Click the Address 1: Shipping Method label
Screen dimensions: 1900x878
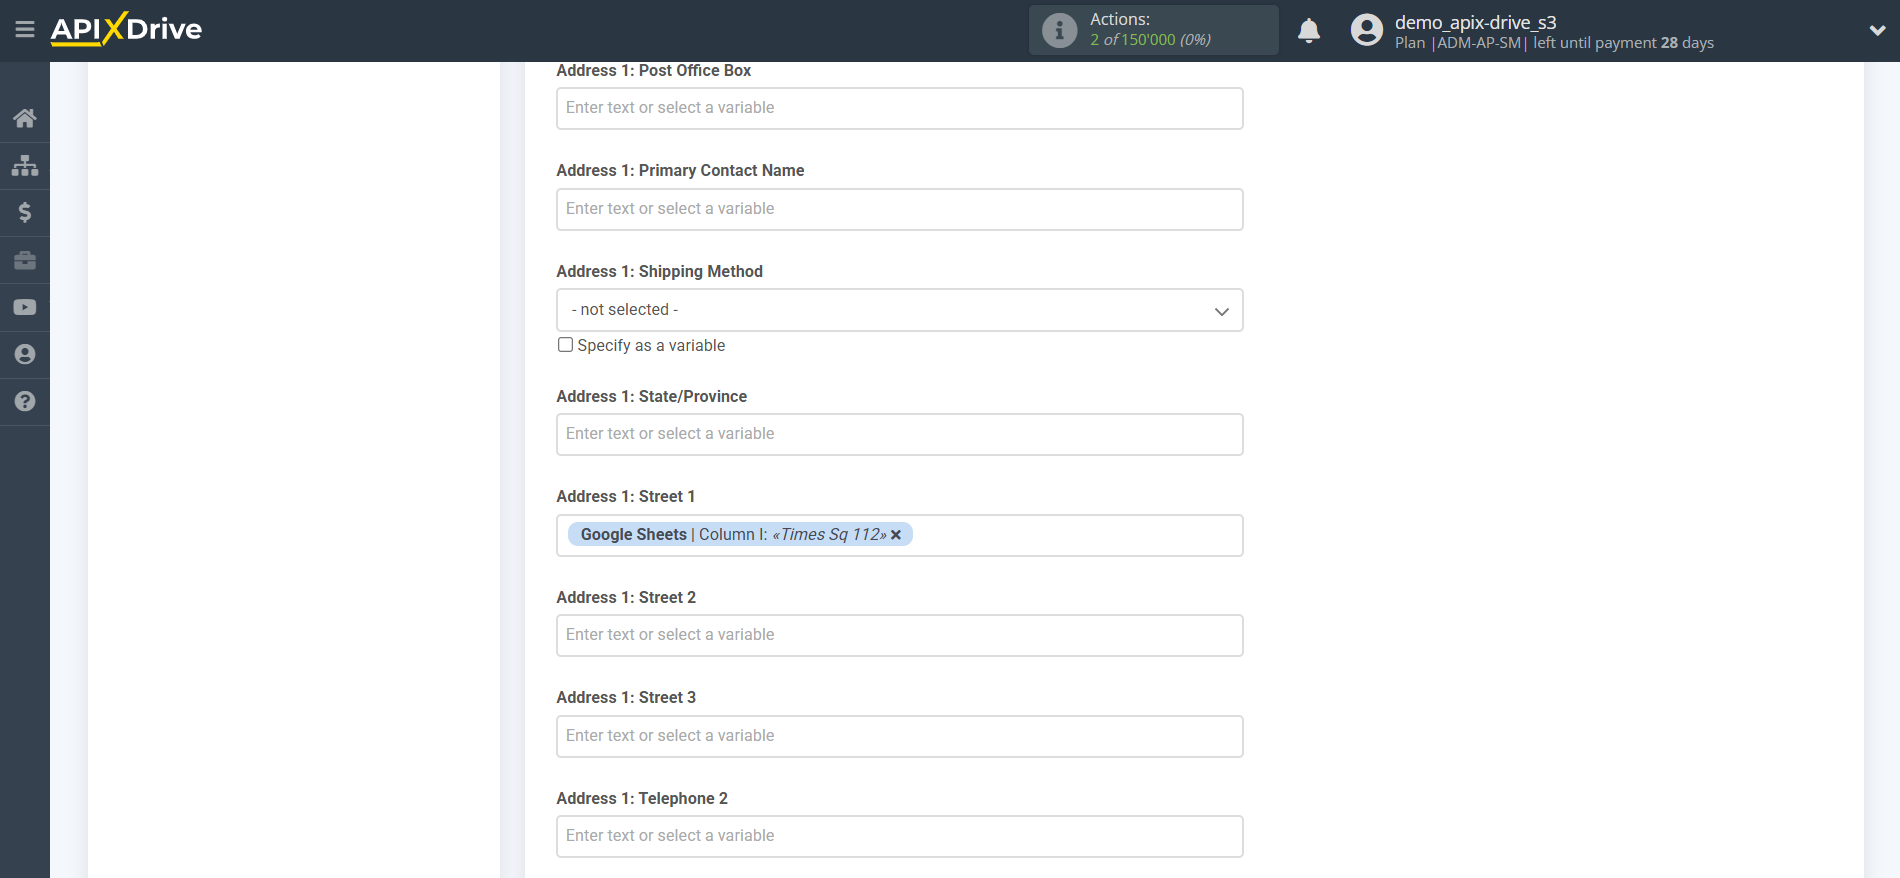[659, 271]
